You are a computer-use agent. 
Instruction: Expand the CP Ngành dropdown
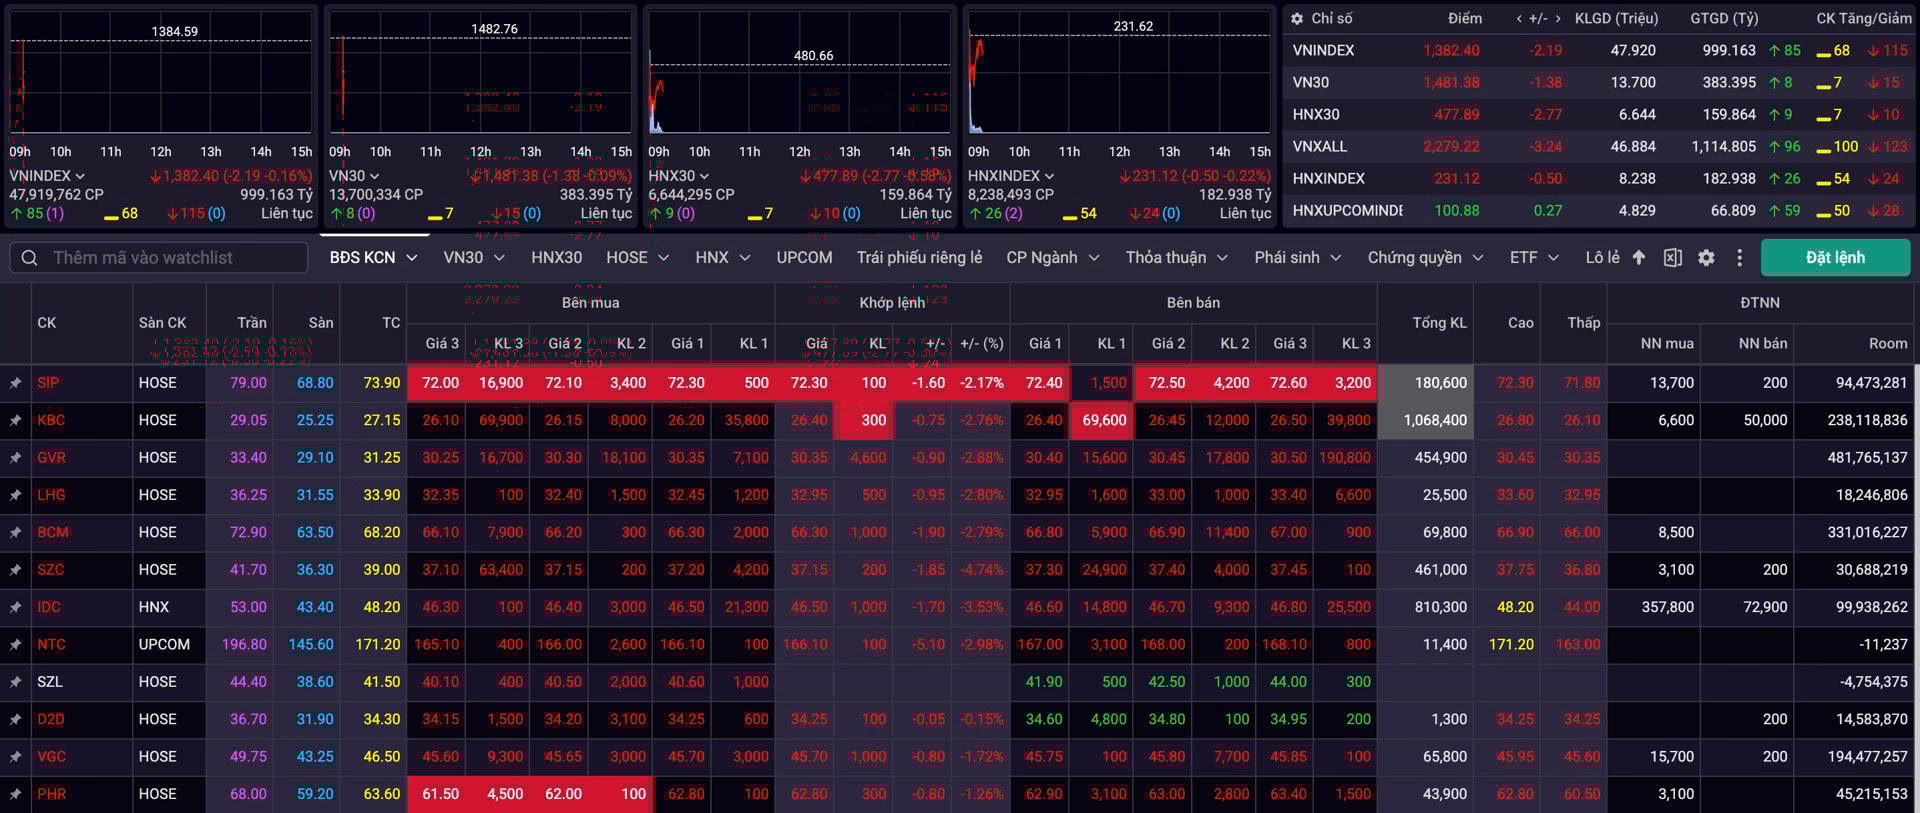(x=1093, y=258)
